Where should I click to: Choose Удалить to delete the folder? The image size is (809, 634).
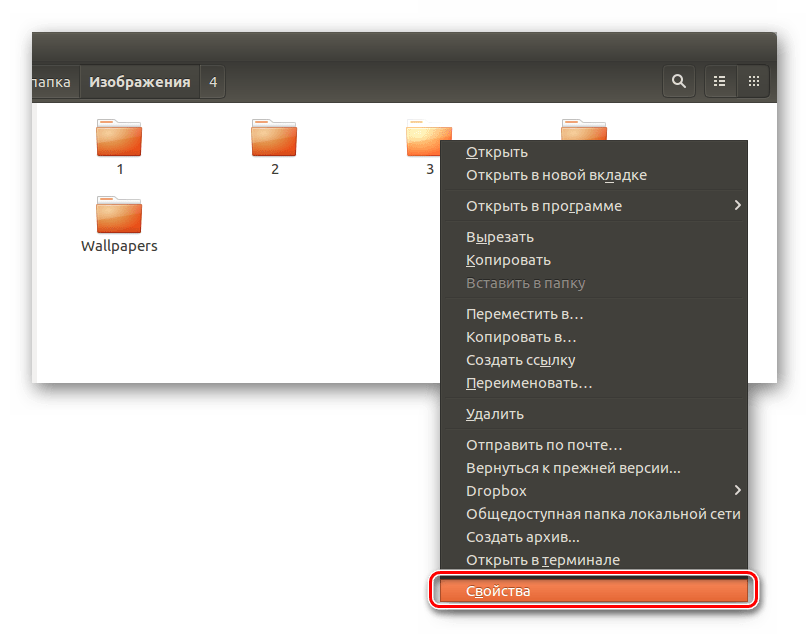(495, 414)
